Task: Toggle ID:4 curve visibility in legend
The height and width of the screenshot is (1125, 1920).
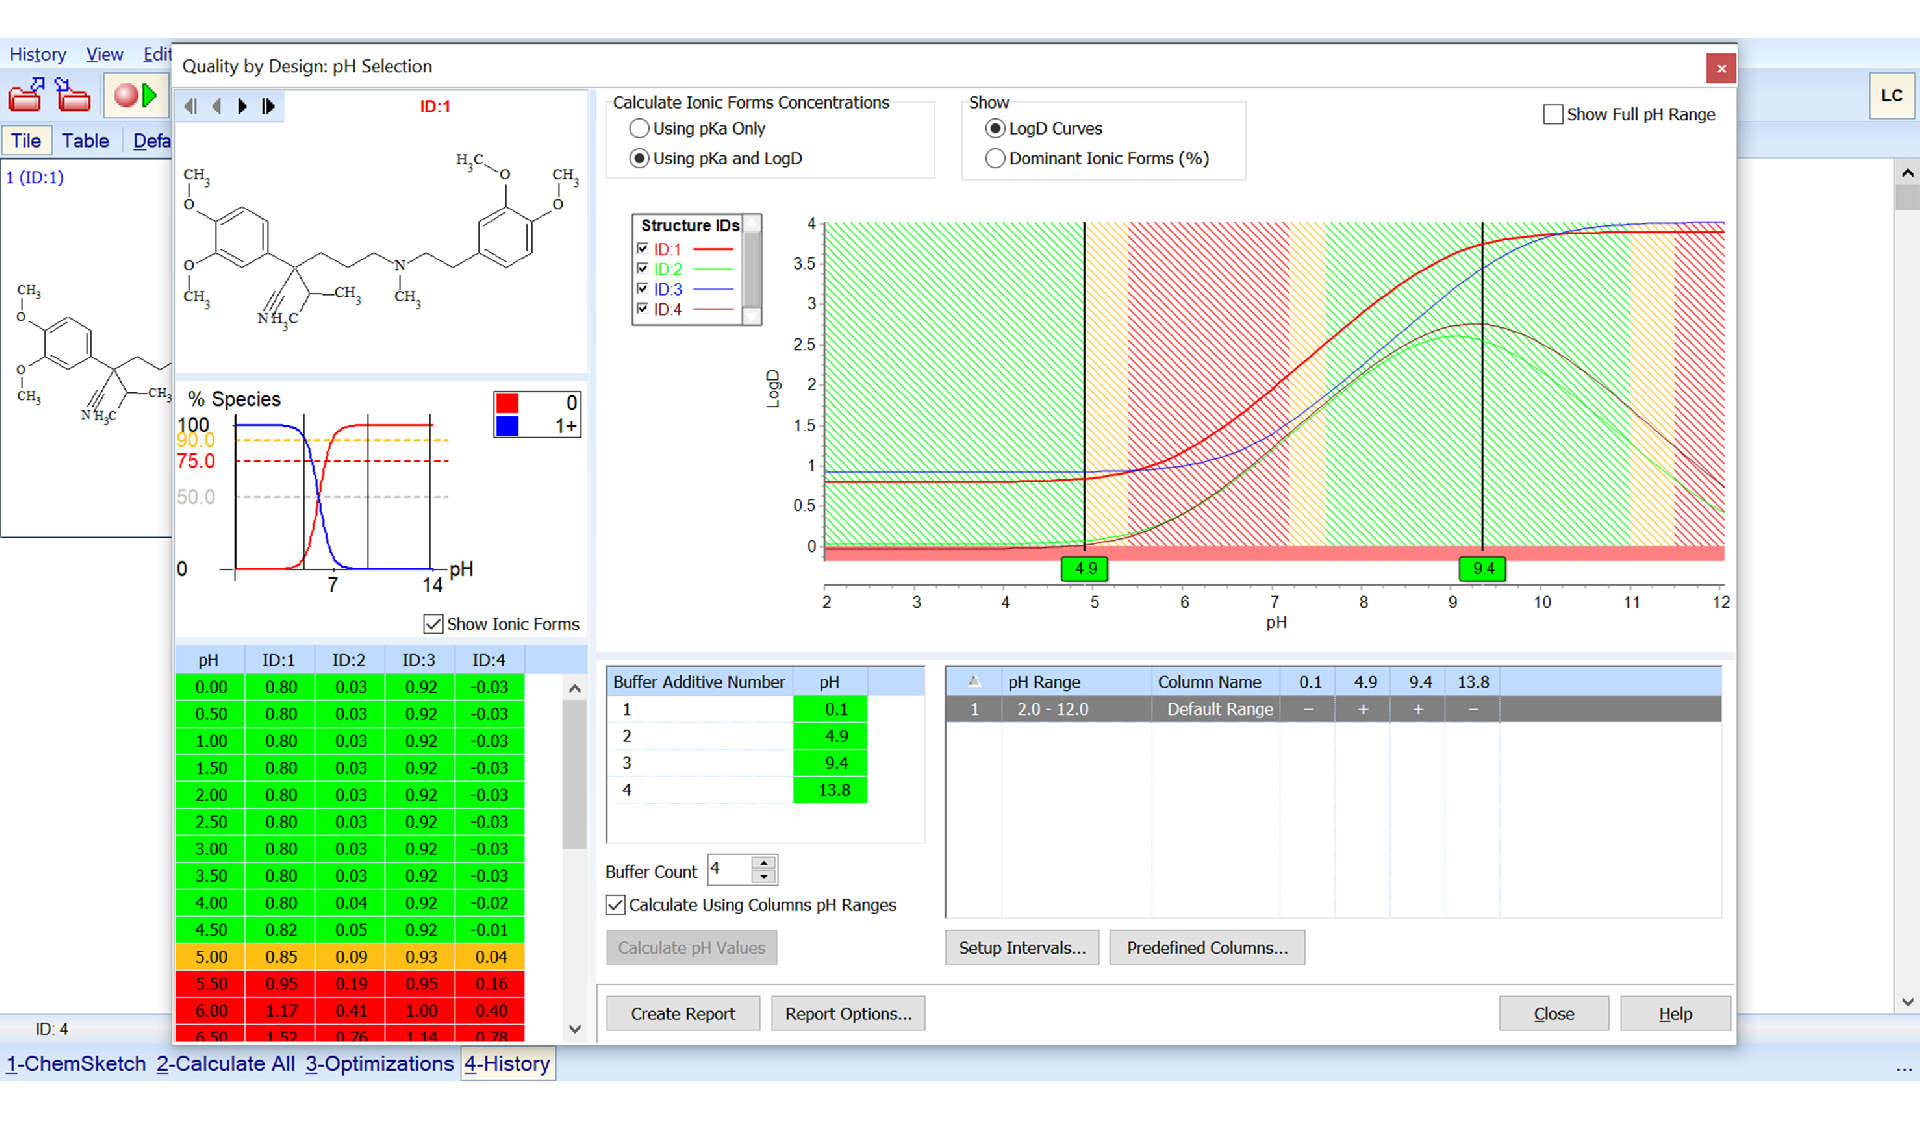Action: [x=642, y=309]
